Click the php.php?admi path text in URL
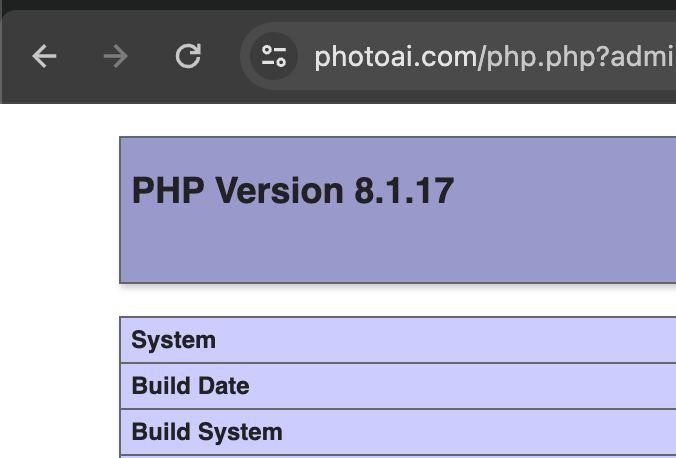The width and height of the screenshot is (676, 458). click(x=579, y=57)
